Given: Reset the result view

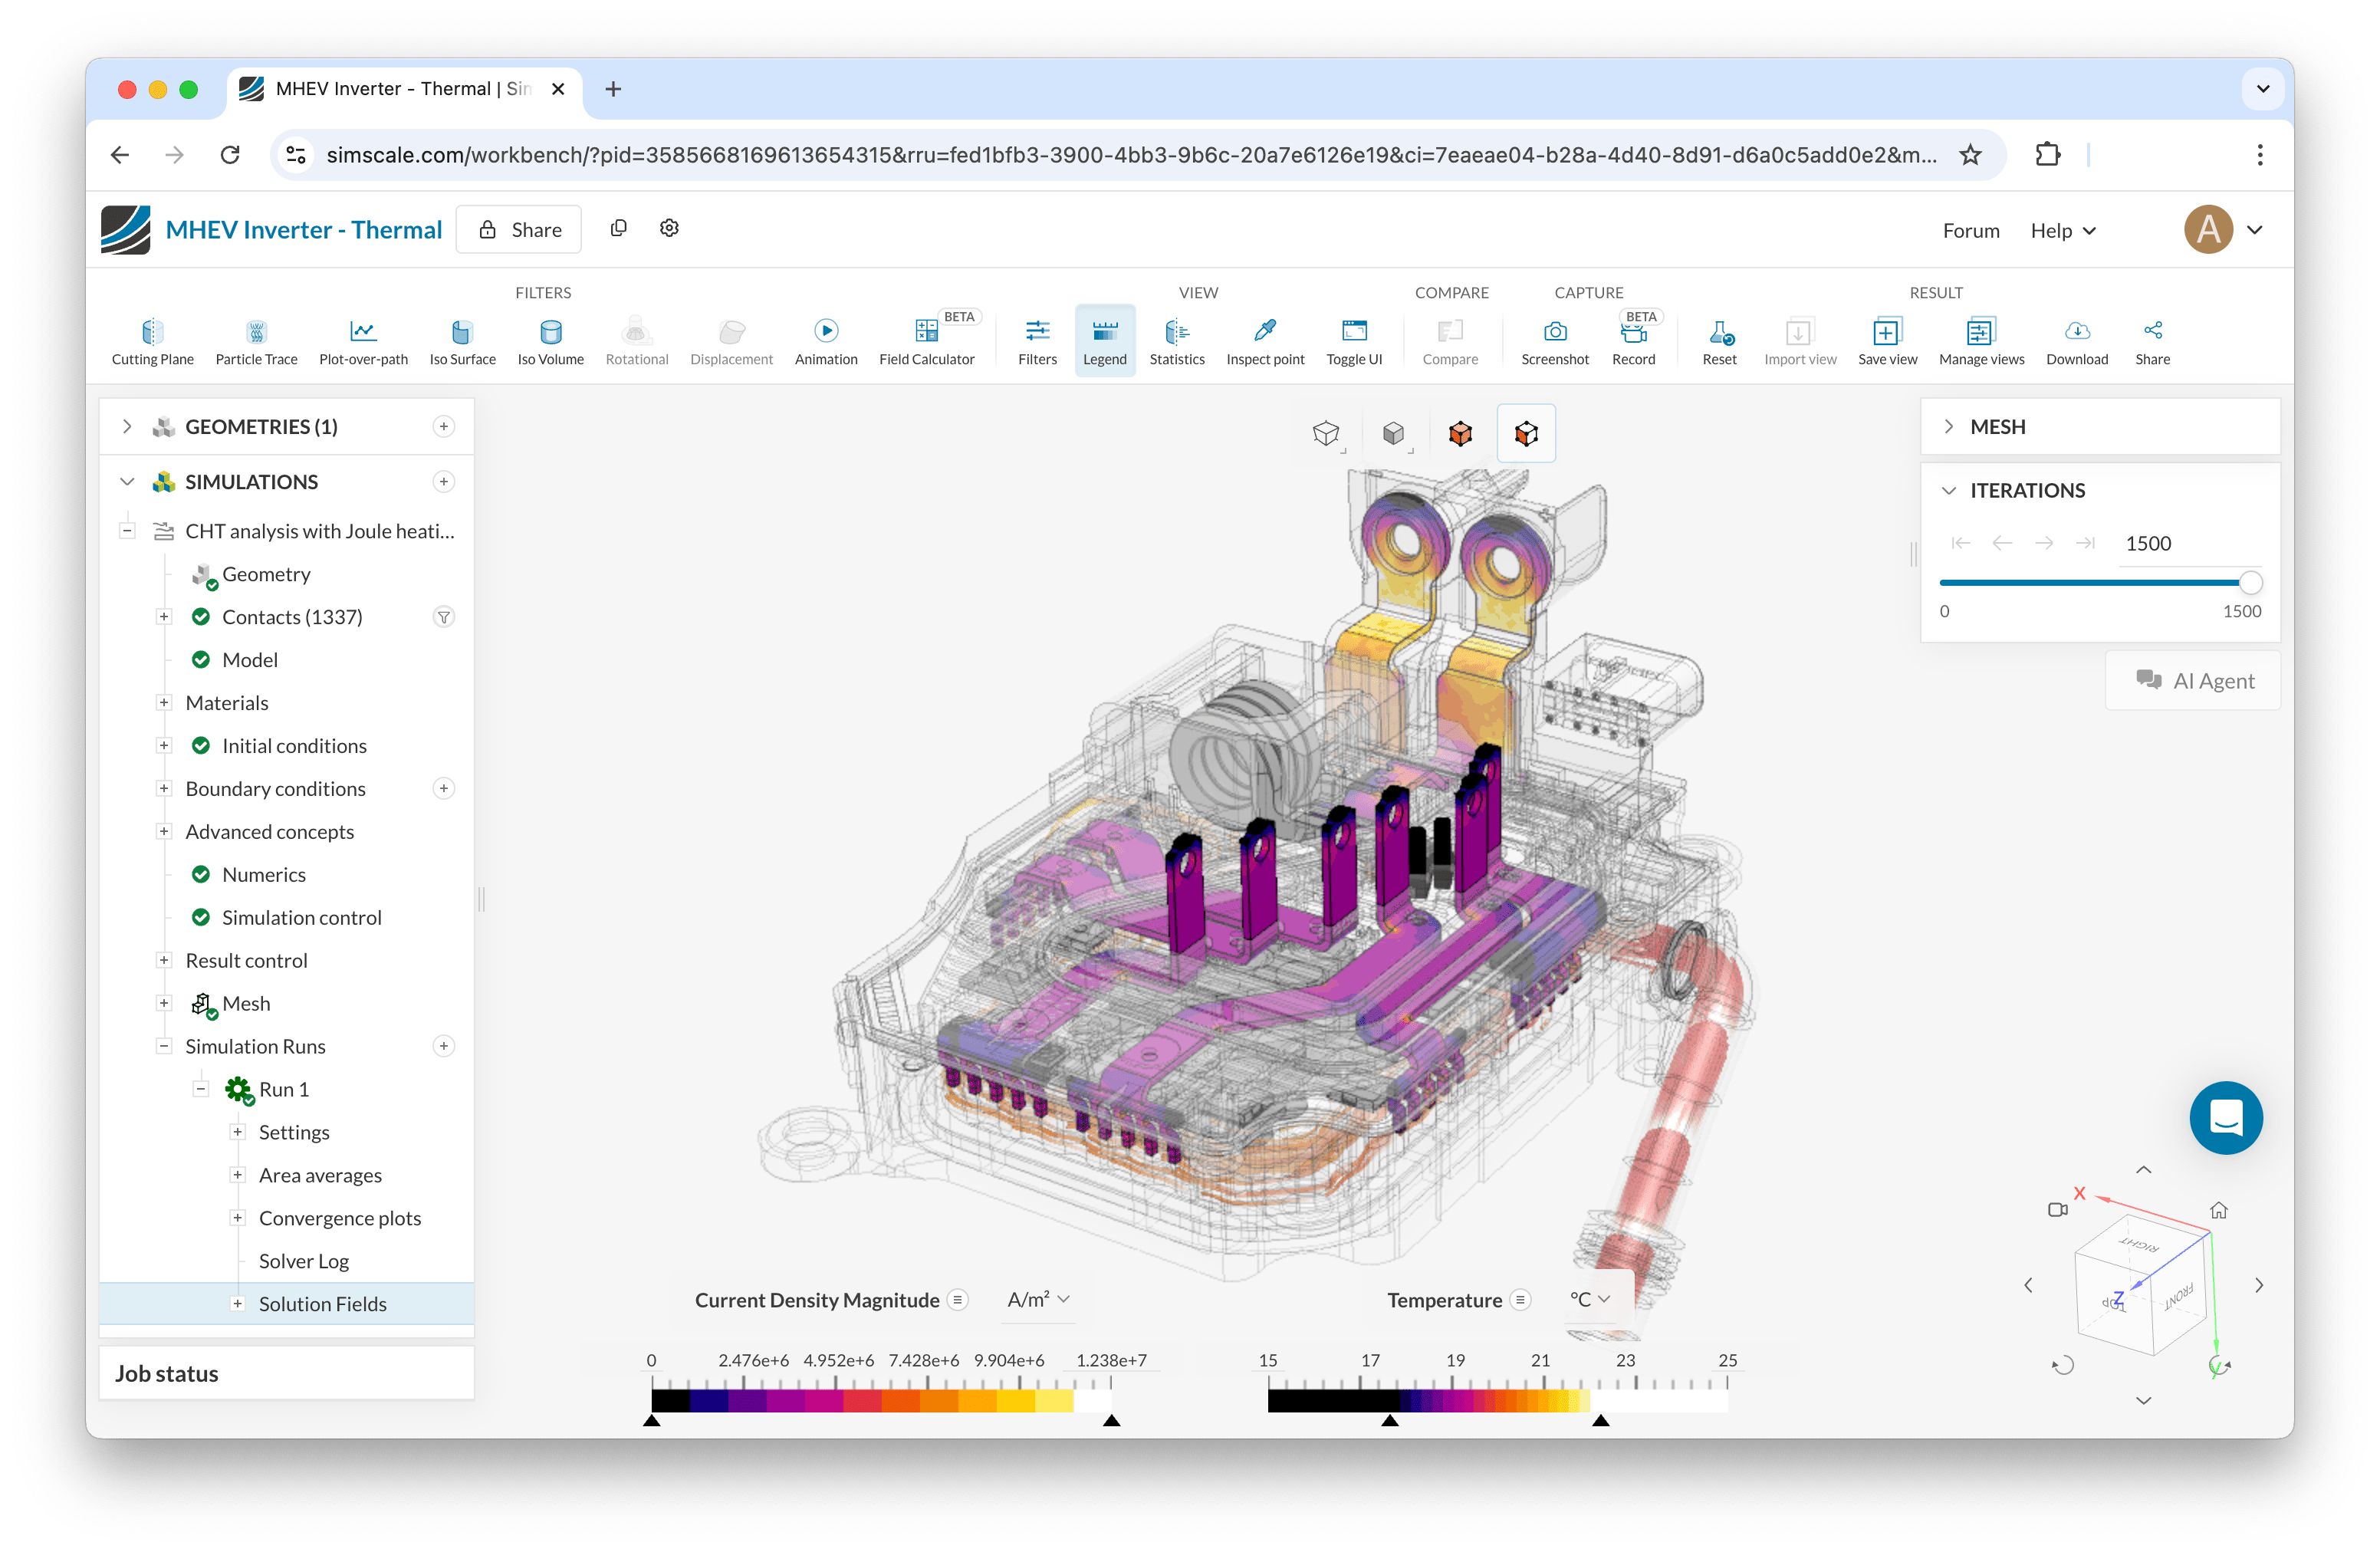Looking at the screenshot, I should [1719, 342].
